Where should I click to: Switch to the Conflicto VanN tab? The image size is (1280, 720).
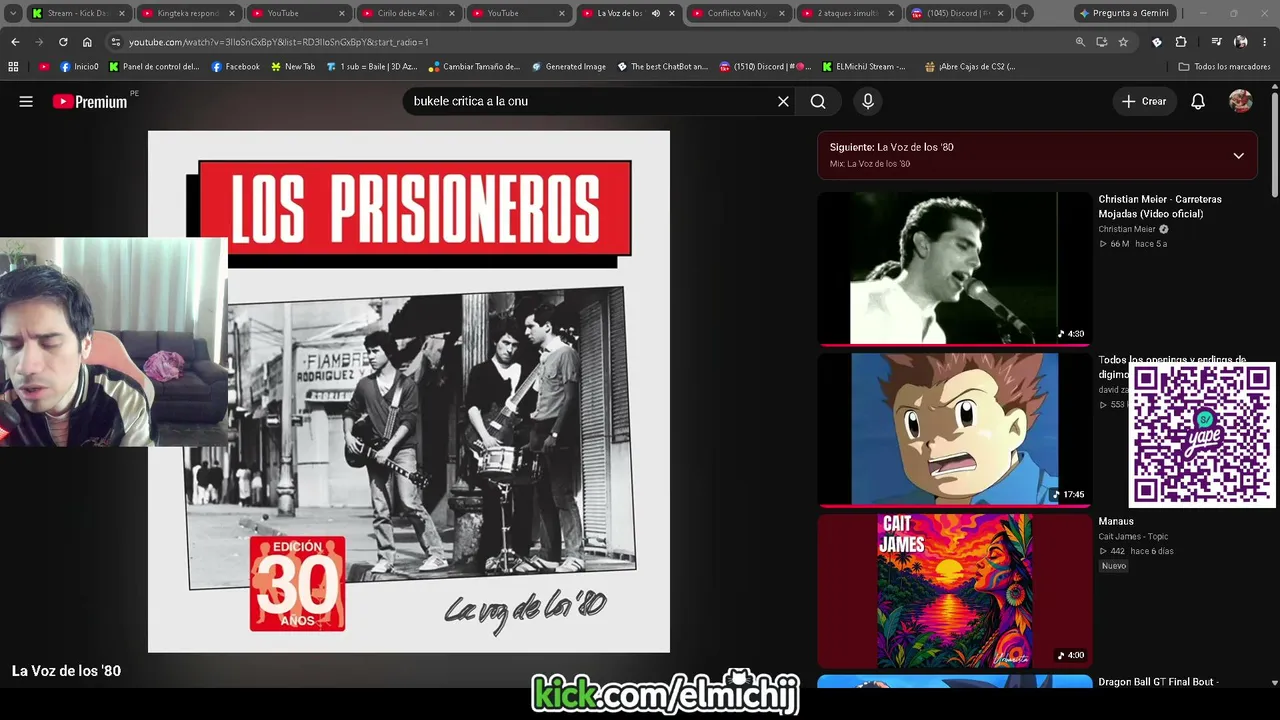click(738, 13)
